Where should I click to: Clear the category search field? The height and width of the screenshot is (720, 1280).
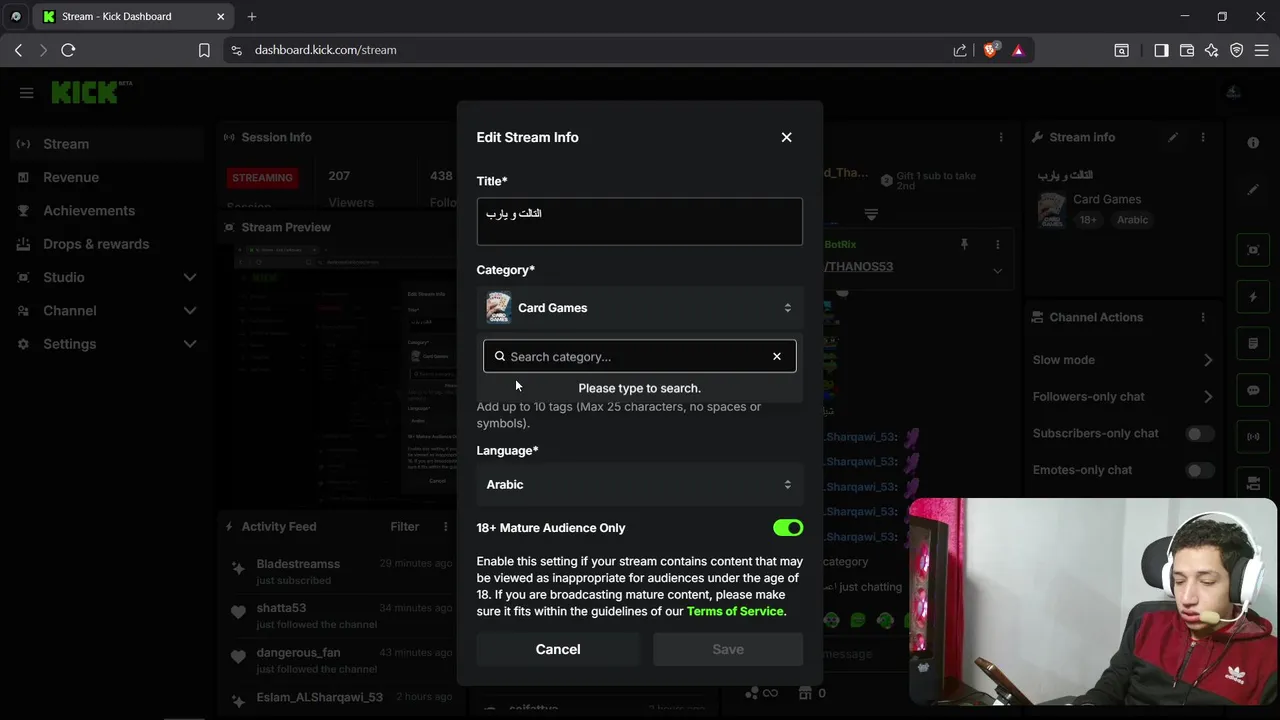pos(777,356)
